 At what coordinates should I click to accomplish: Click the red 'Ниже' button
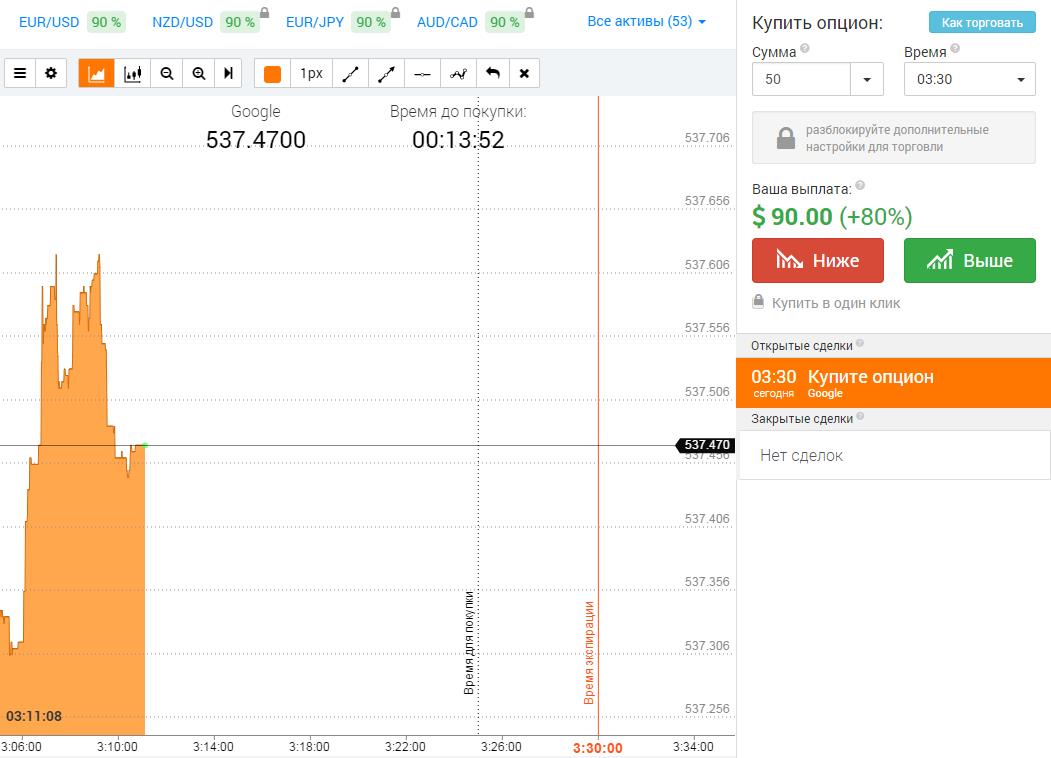[818, 260]
